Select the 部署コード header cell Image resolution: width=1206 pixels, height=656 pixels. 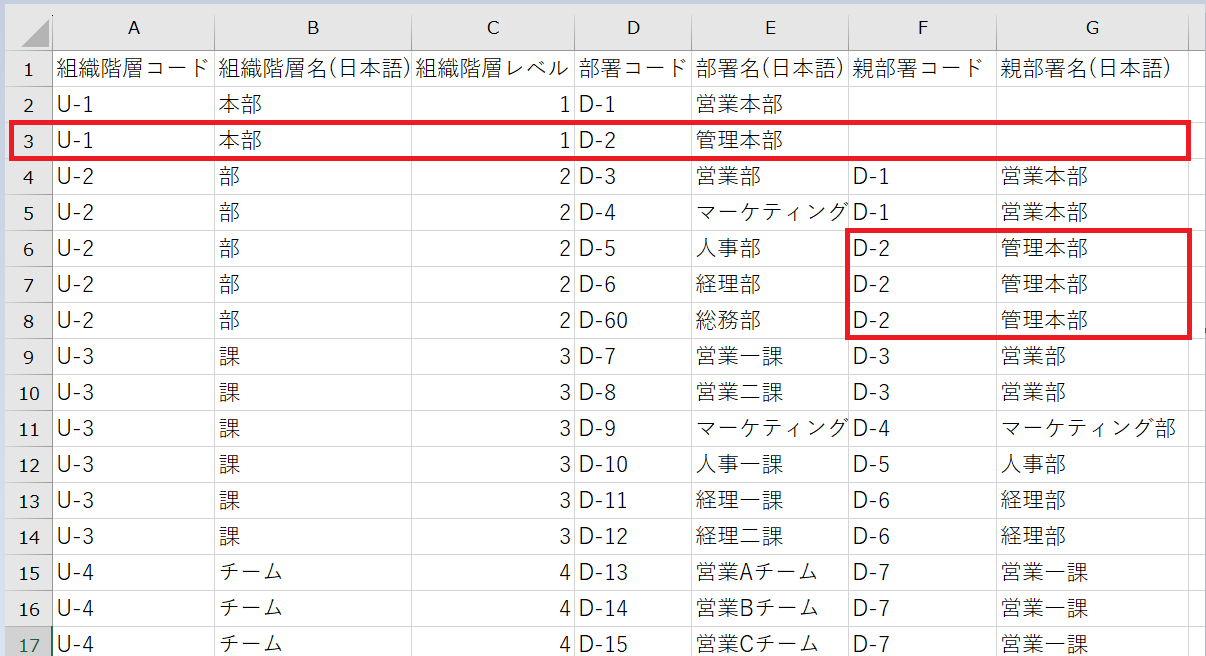coord(633,69)
